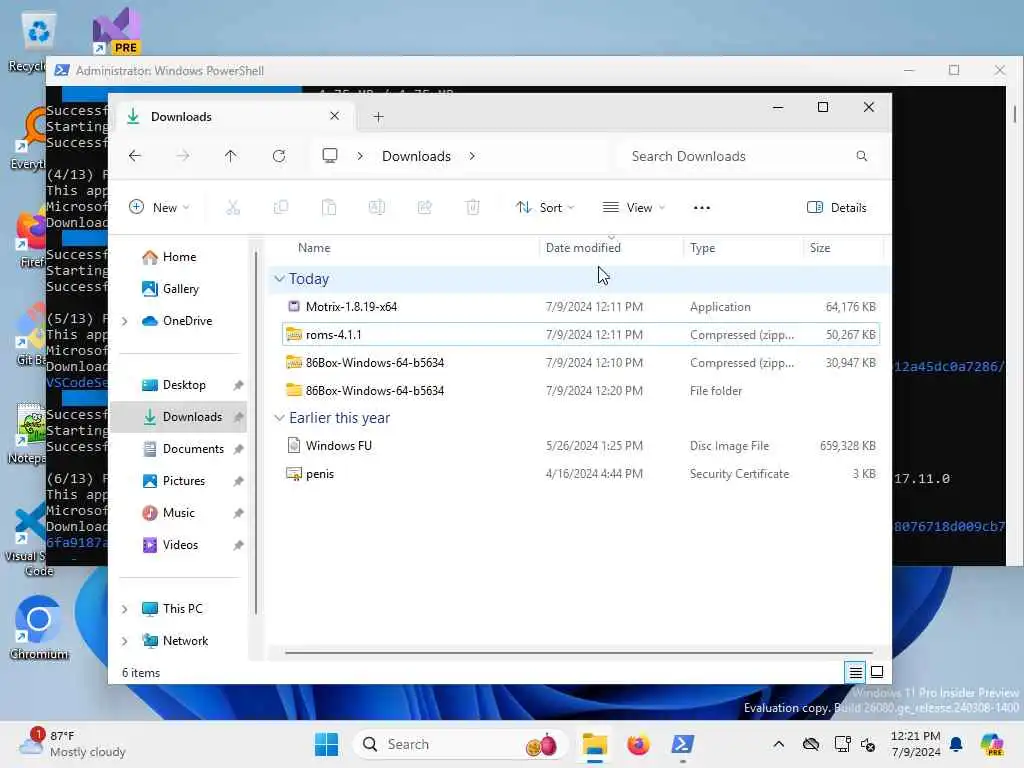Click the PowerShell window scrollbar
1024x768 pixels.
(x=1014, y=113)
